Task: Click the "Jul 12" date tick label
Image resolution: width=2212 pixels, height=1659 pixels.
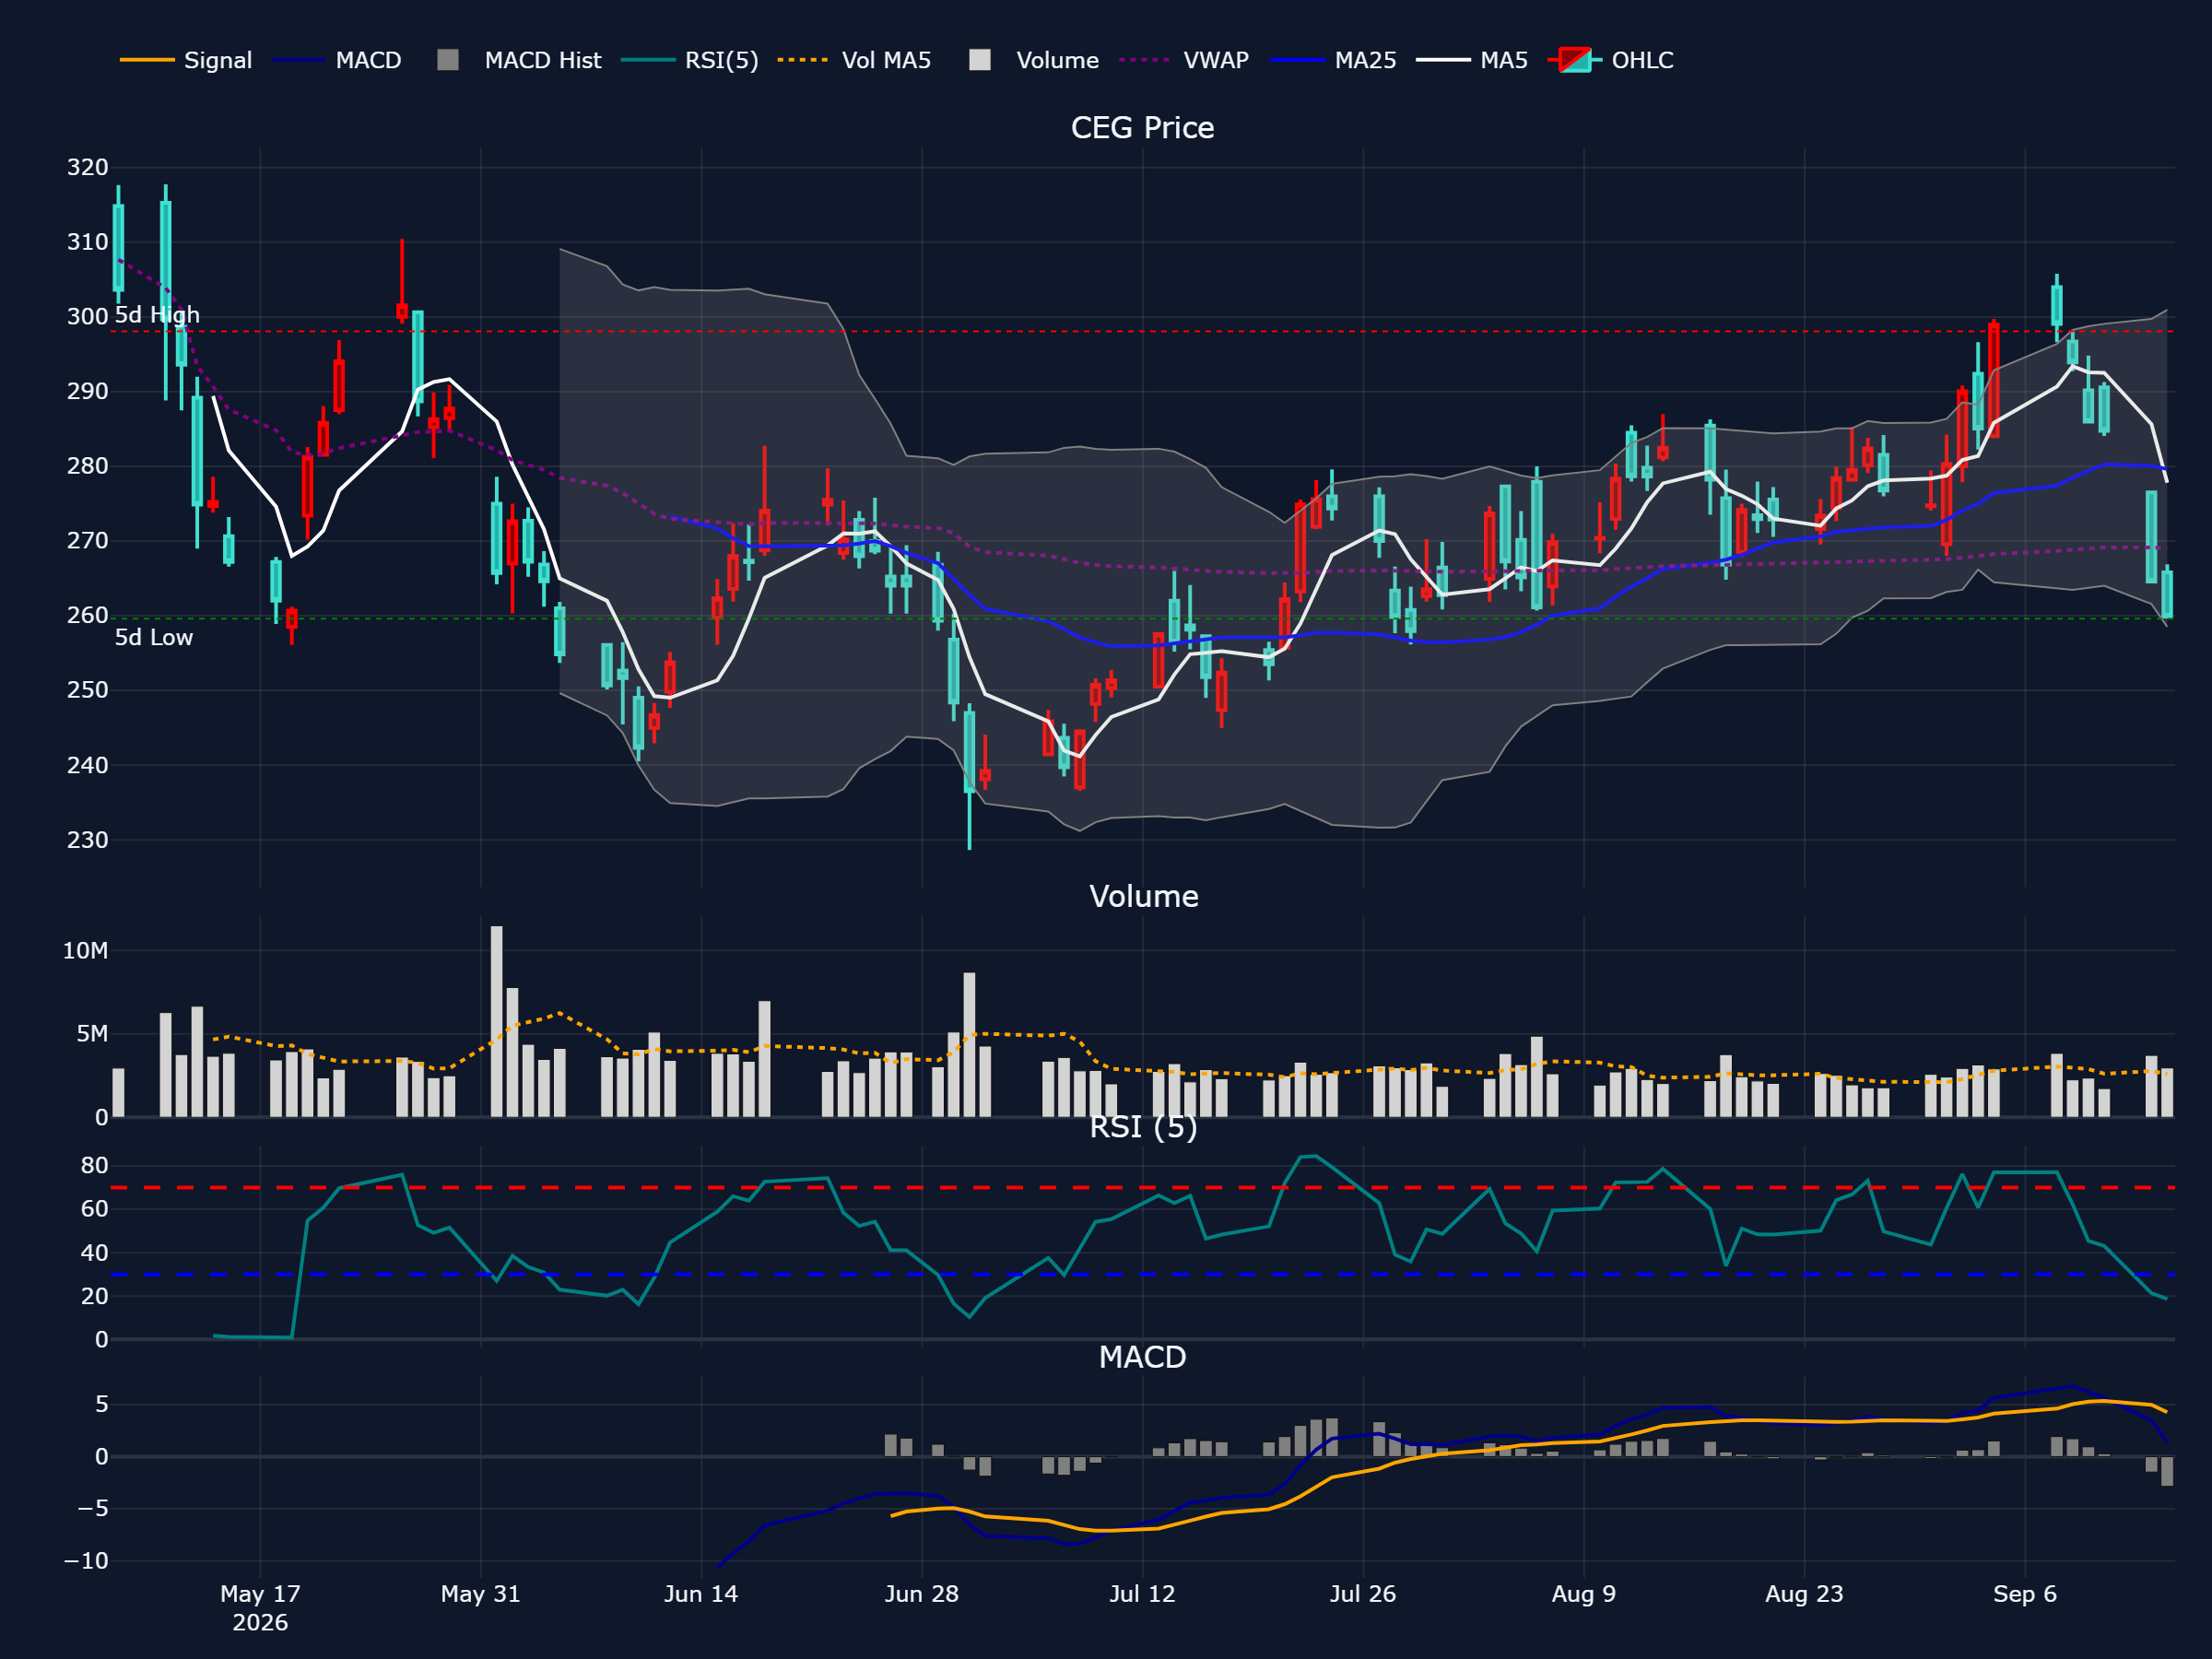Action: pyautogui.click(x=1142, y=1594)
